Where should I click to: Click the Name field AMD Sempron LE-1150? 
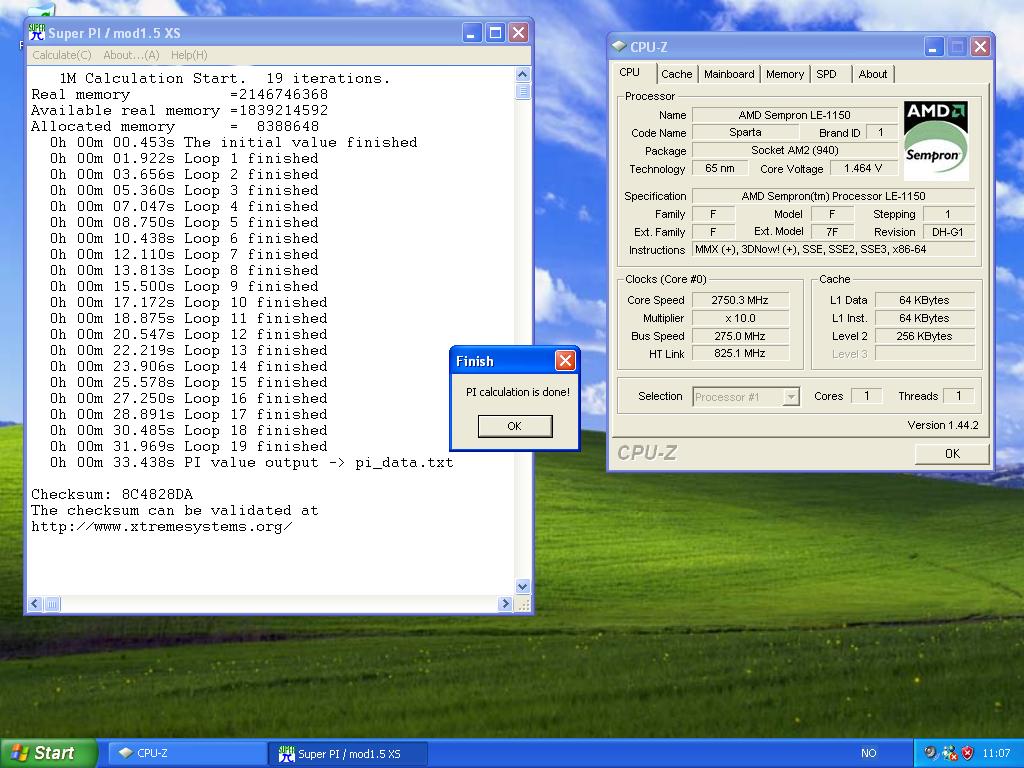click(x=795, y=115)
